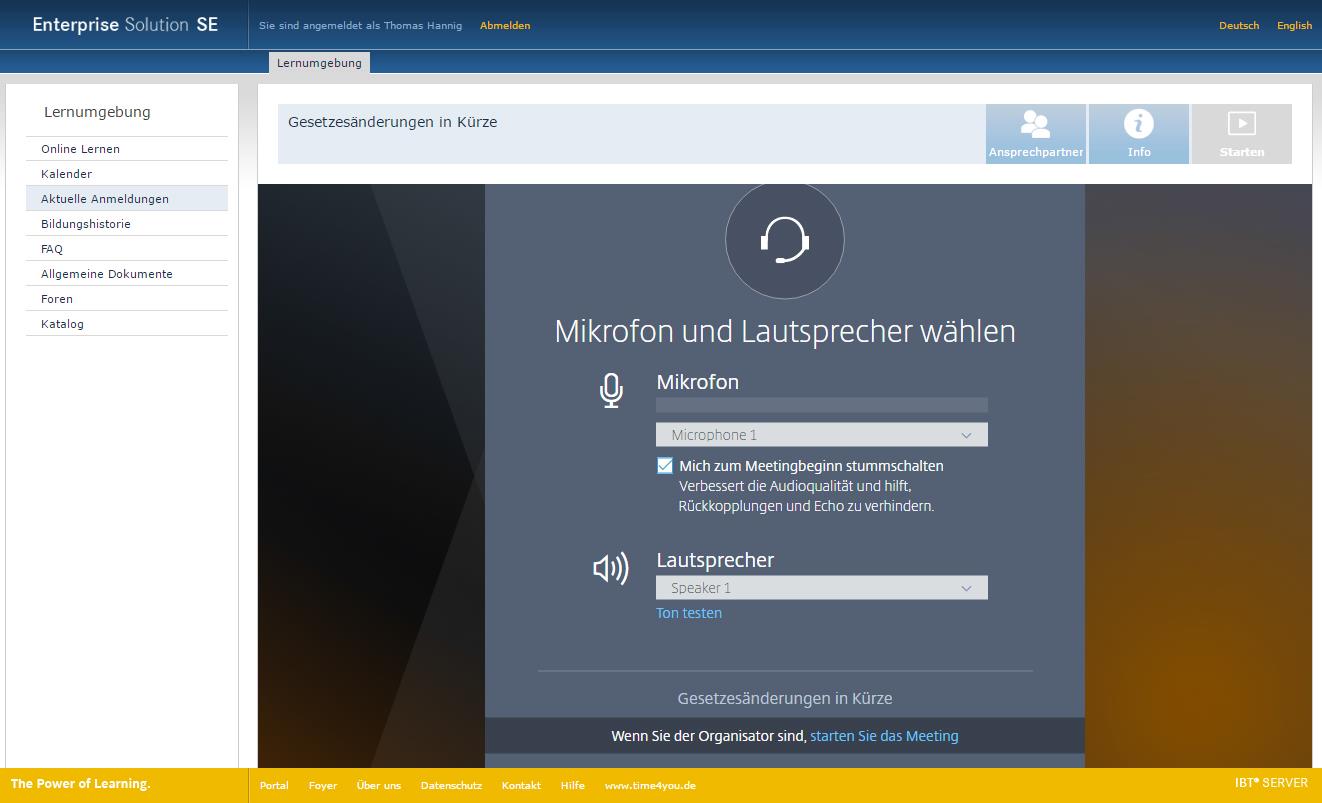Open Allgemeine Dokumente in sidebar
The width and height of the screenshot is (1322, 803).
pyautogui.click(x=127, y=274)
